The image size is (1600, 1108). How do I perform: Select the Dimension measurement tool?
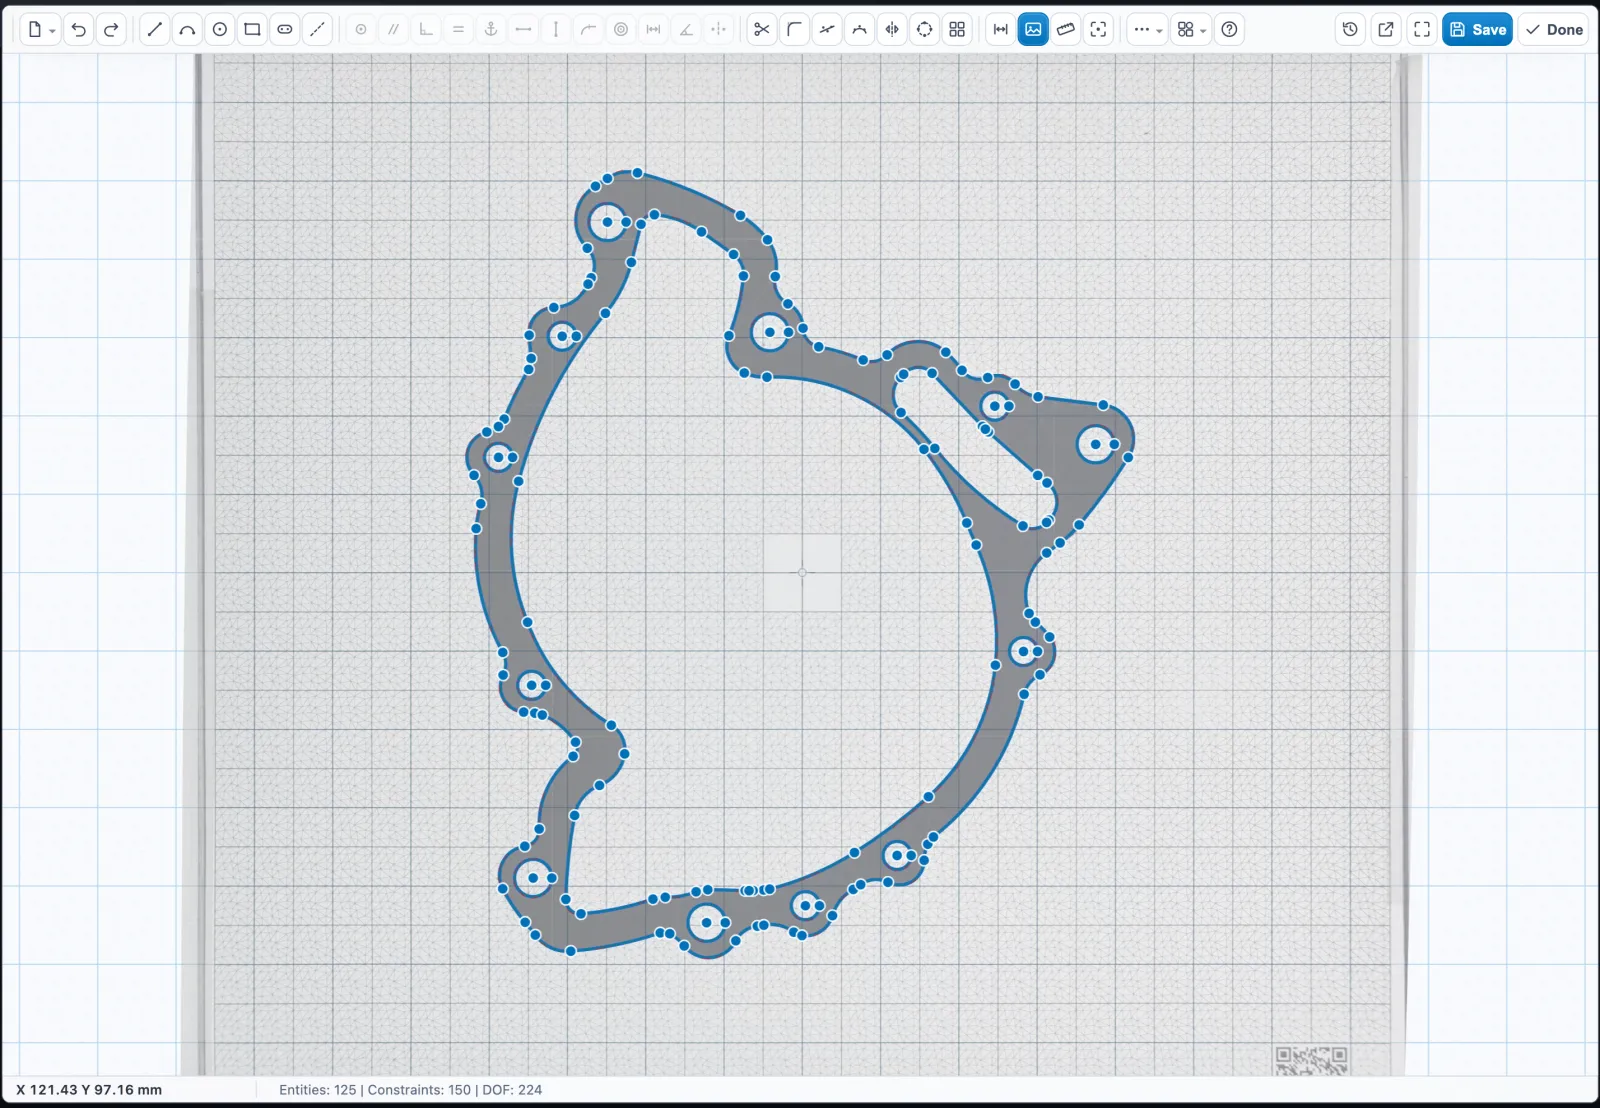point(1000,30)
